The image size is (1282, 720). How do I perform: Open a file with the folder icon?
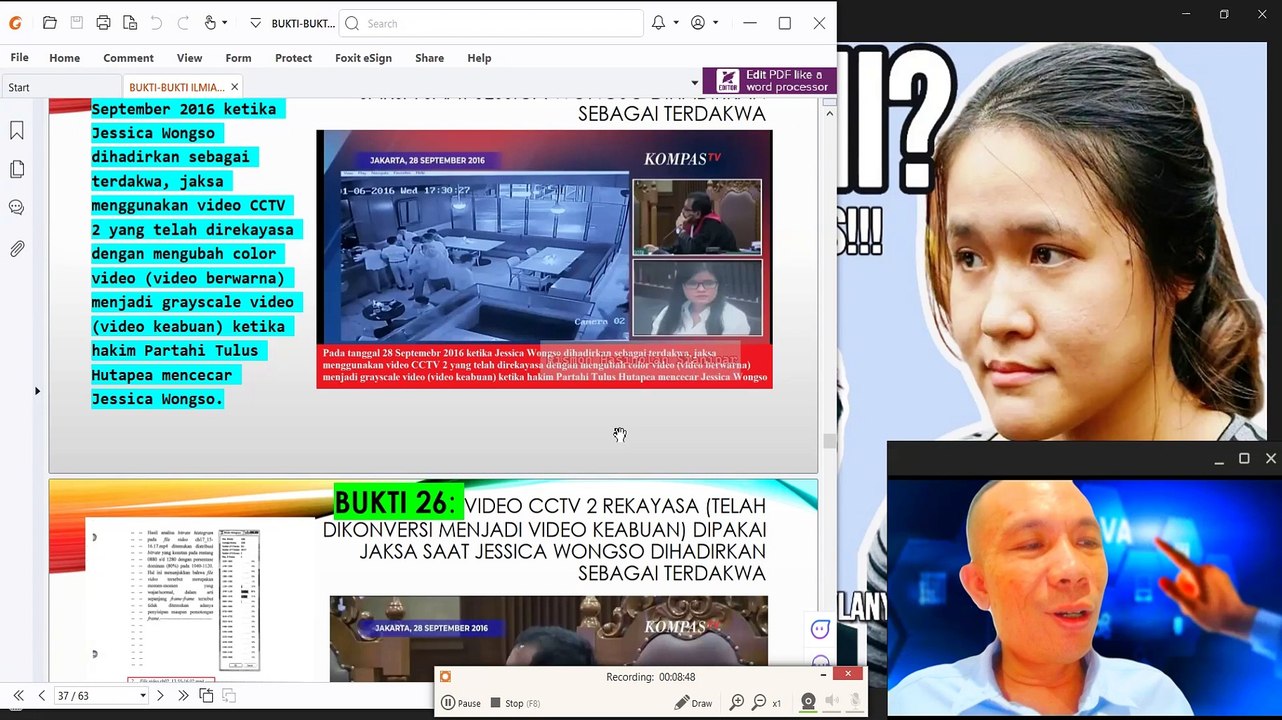click(49, 23)
